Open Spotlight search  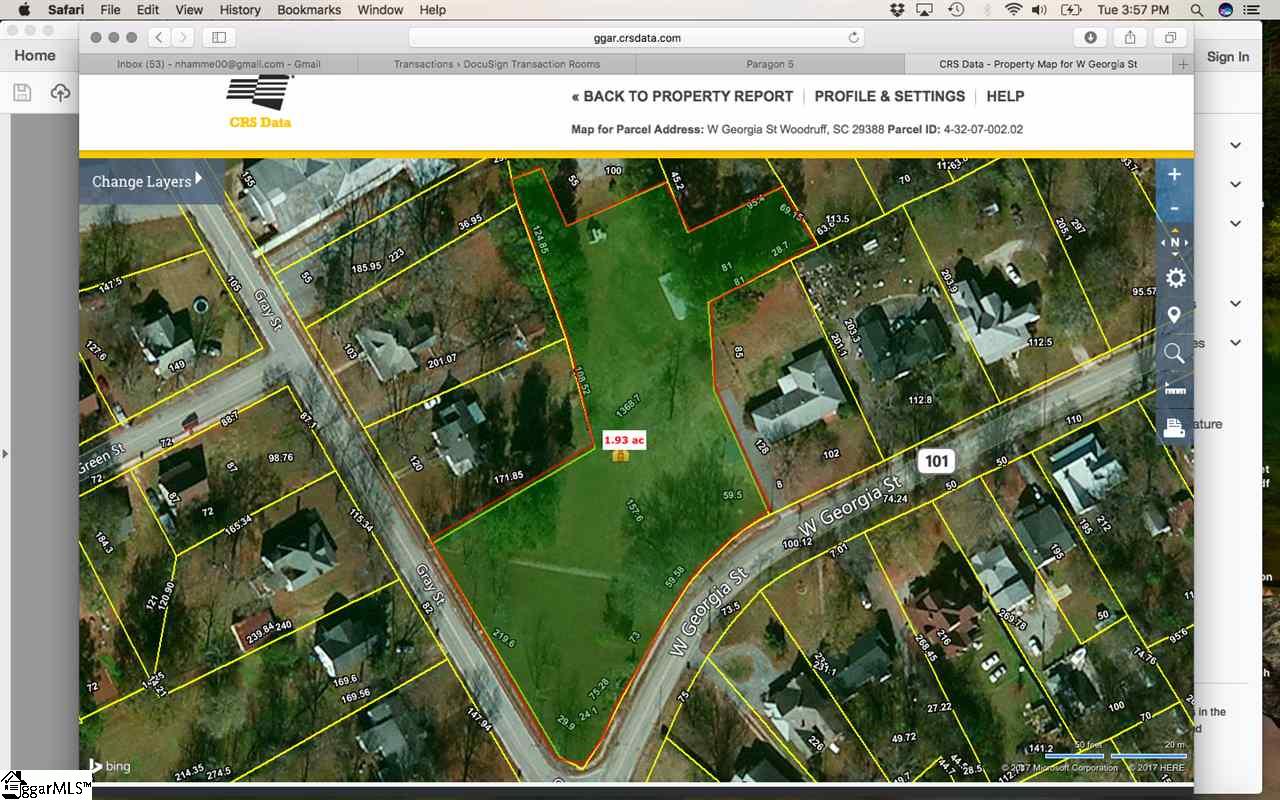[1197, 10]
